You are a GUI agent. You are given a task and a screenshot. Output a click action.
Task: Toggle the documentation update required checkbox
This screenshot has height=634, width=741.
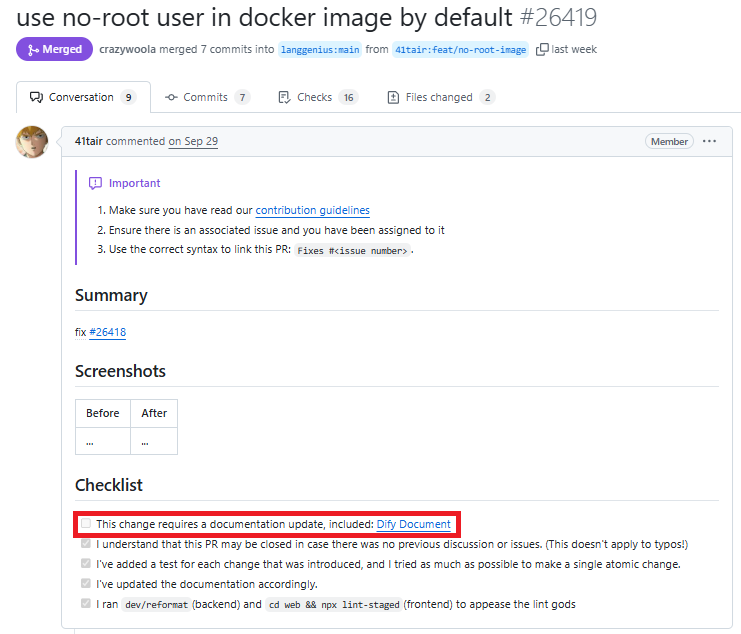point(86,524)
